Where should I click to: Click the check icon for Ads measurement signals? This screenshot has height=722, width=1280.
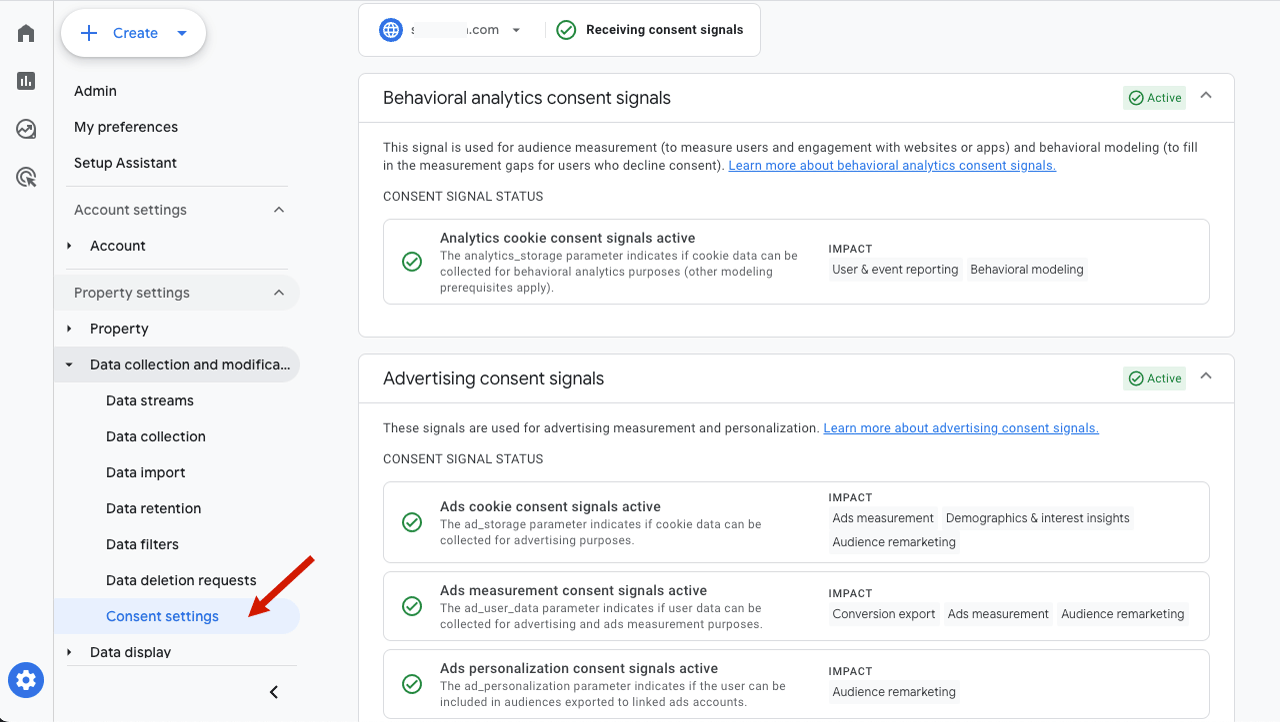(412, 606)
